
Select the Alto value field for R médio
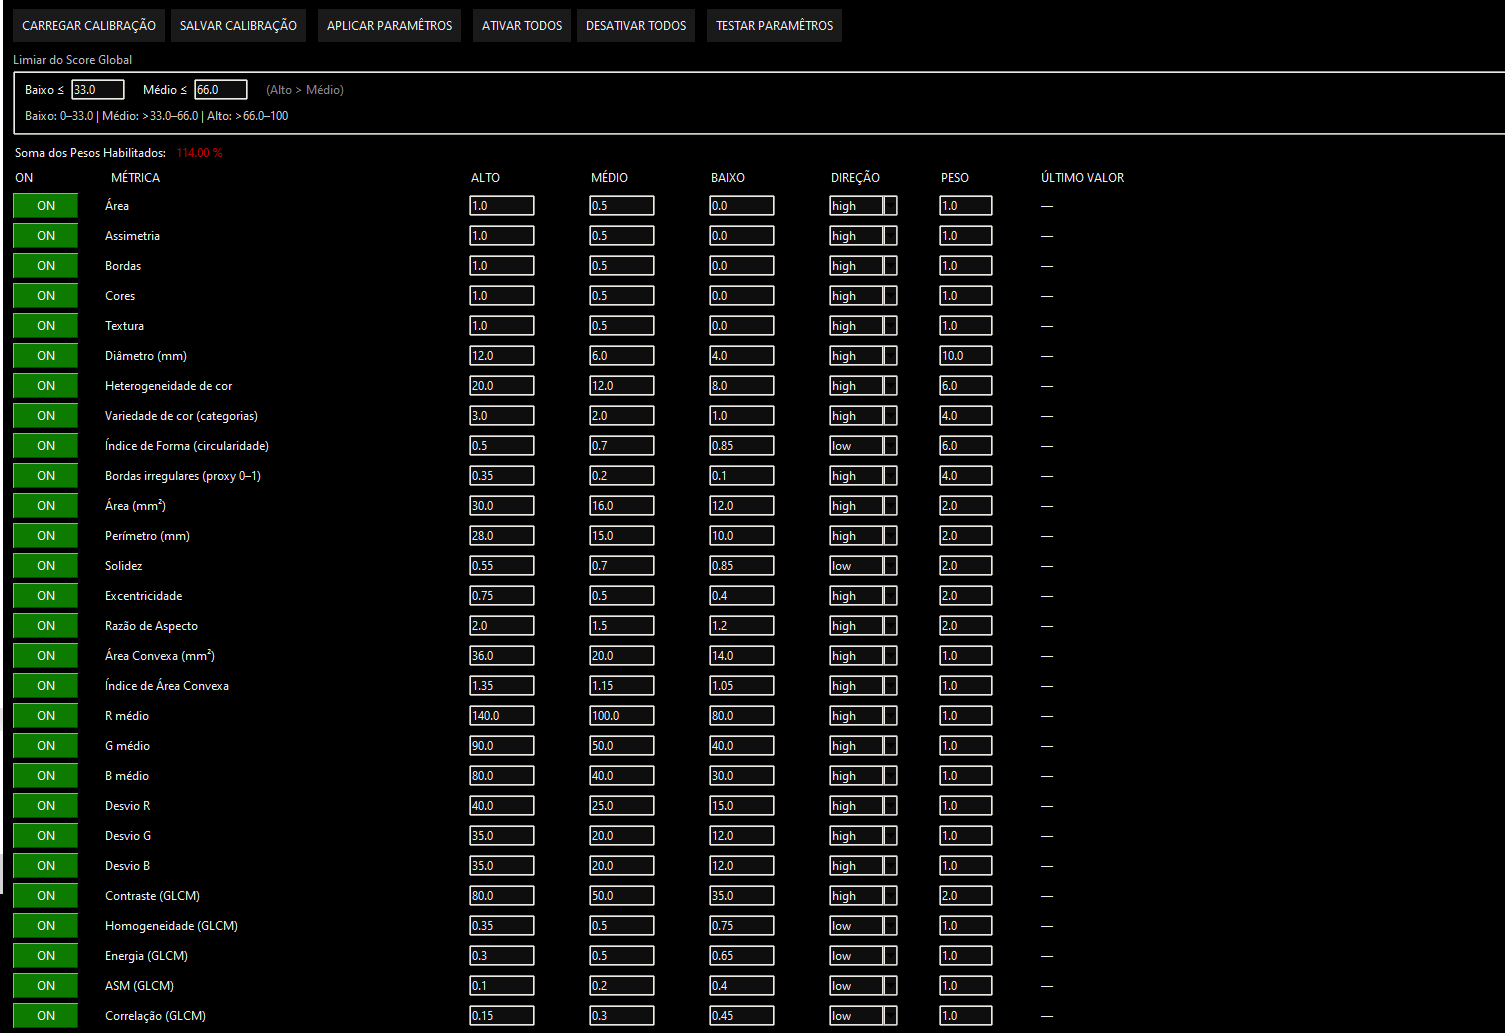pos(501,716)
